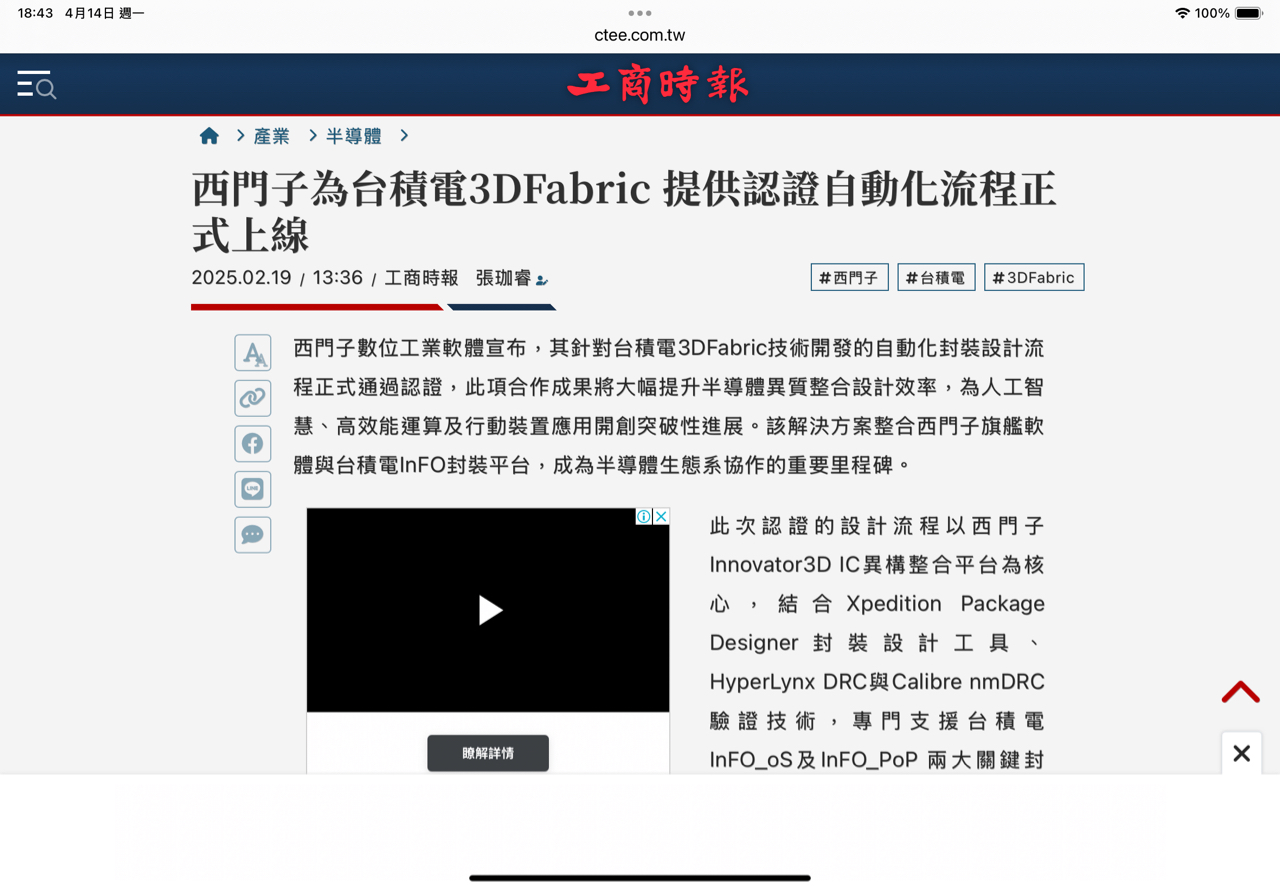
Task: Click the 工商時報 logo in header
Action: (657, 85)
